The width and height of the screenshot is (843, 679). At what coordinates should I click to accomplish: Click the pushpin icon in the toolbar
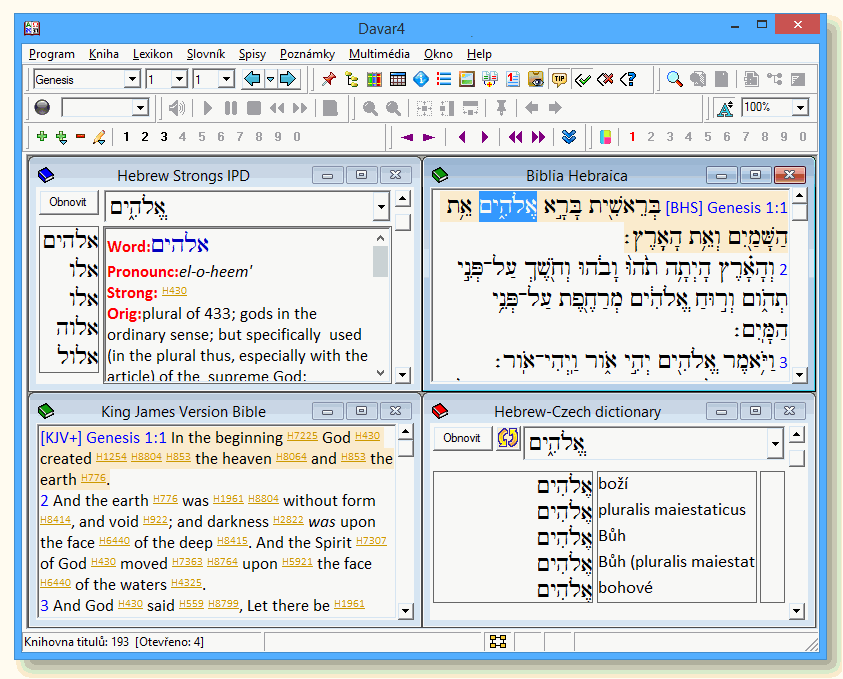(329, 79)
